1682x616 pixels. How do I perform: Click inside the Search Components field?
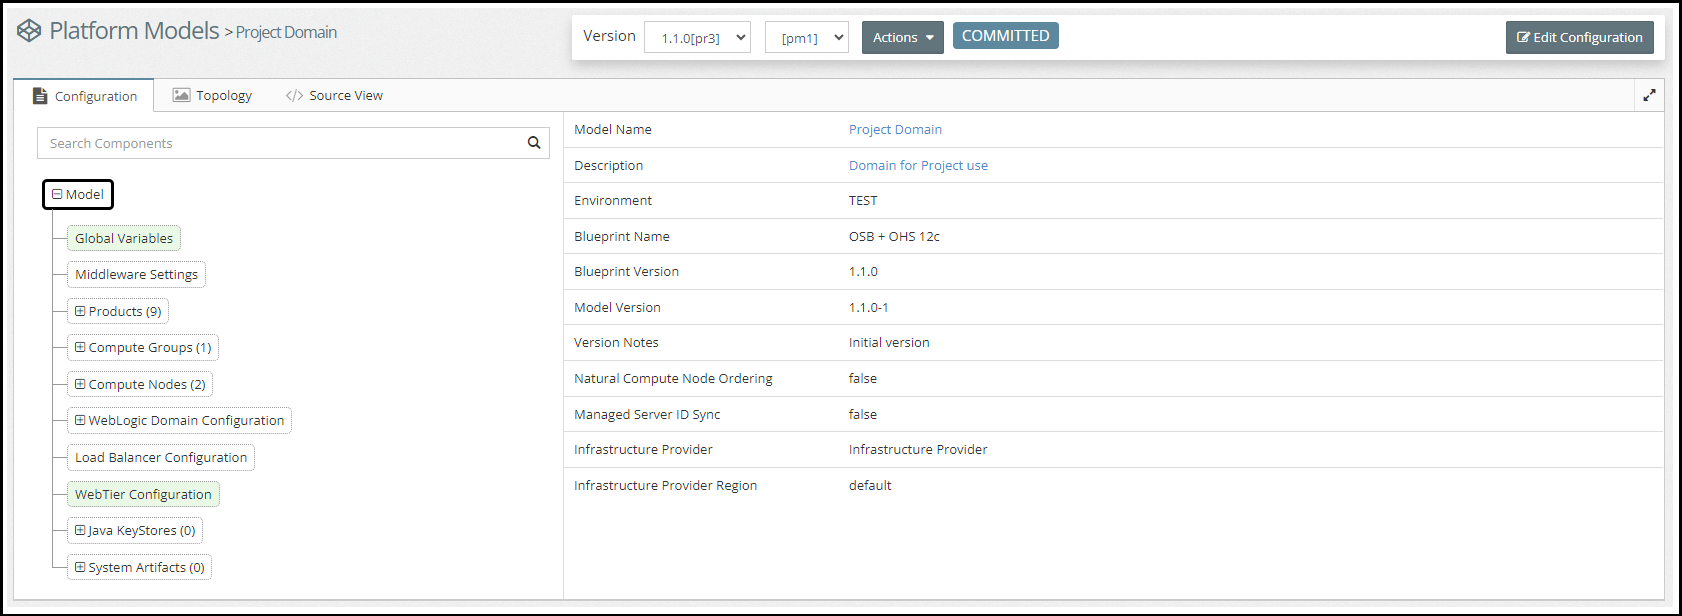280,143
